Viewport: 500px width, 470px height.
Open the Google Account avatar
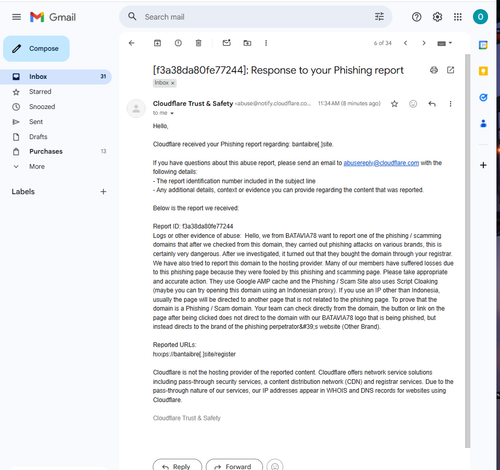point(480,17)
